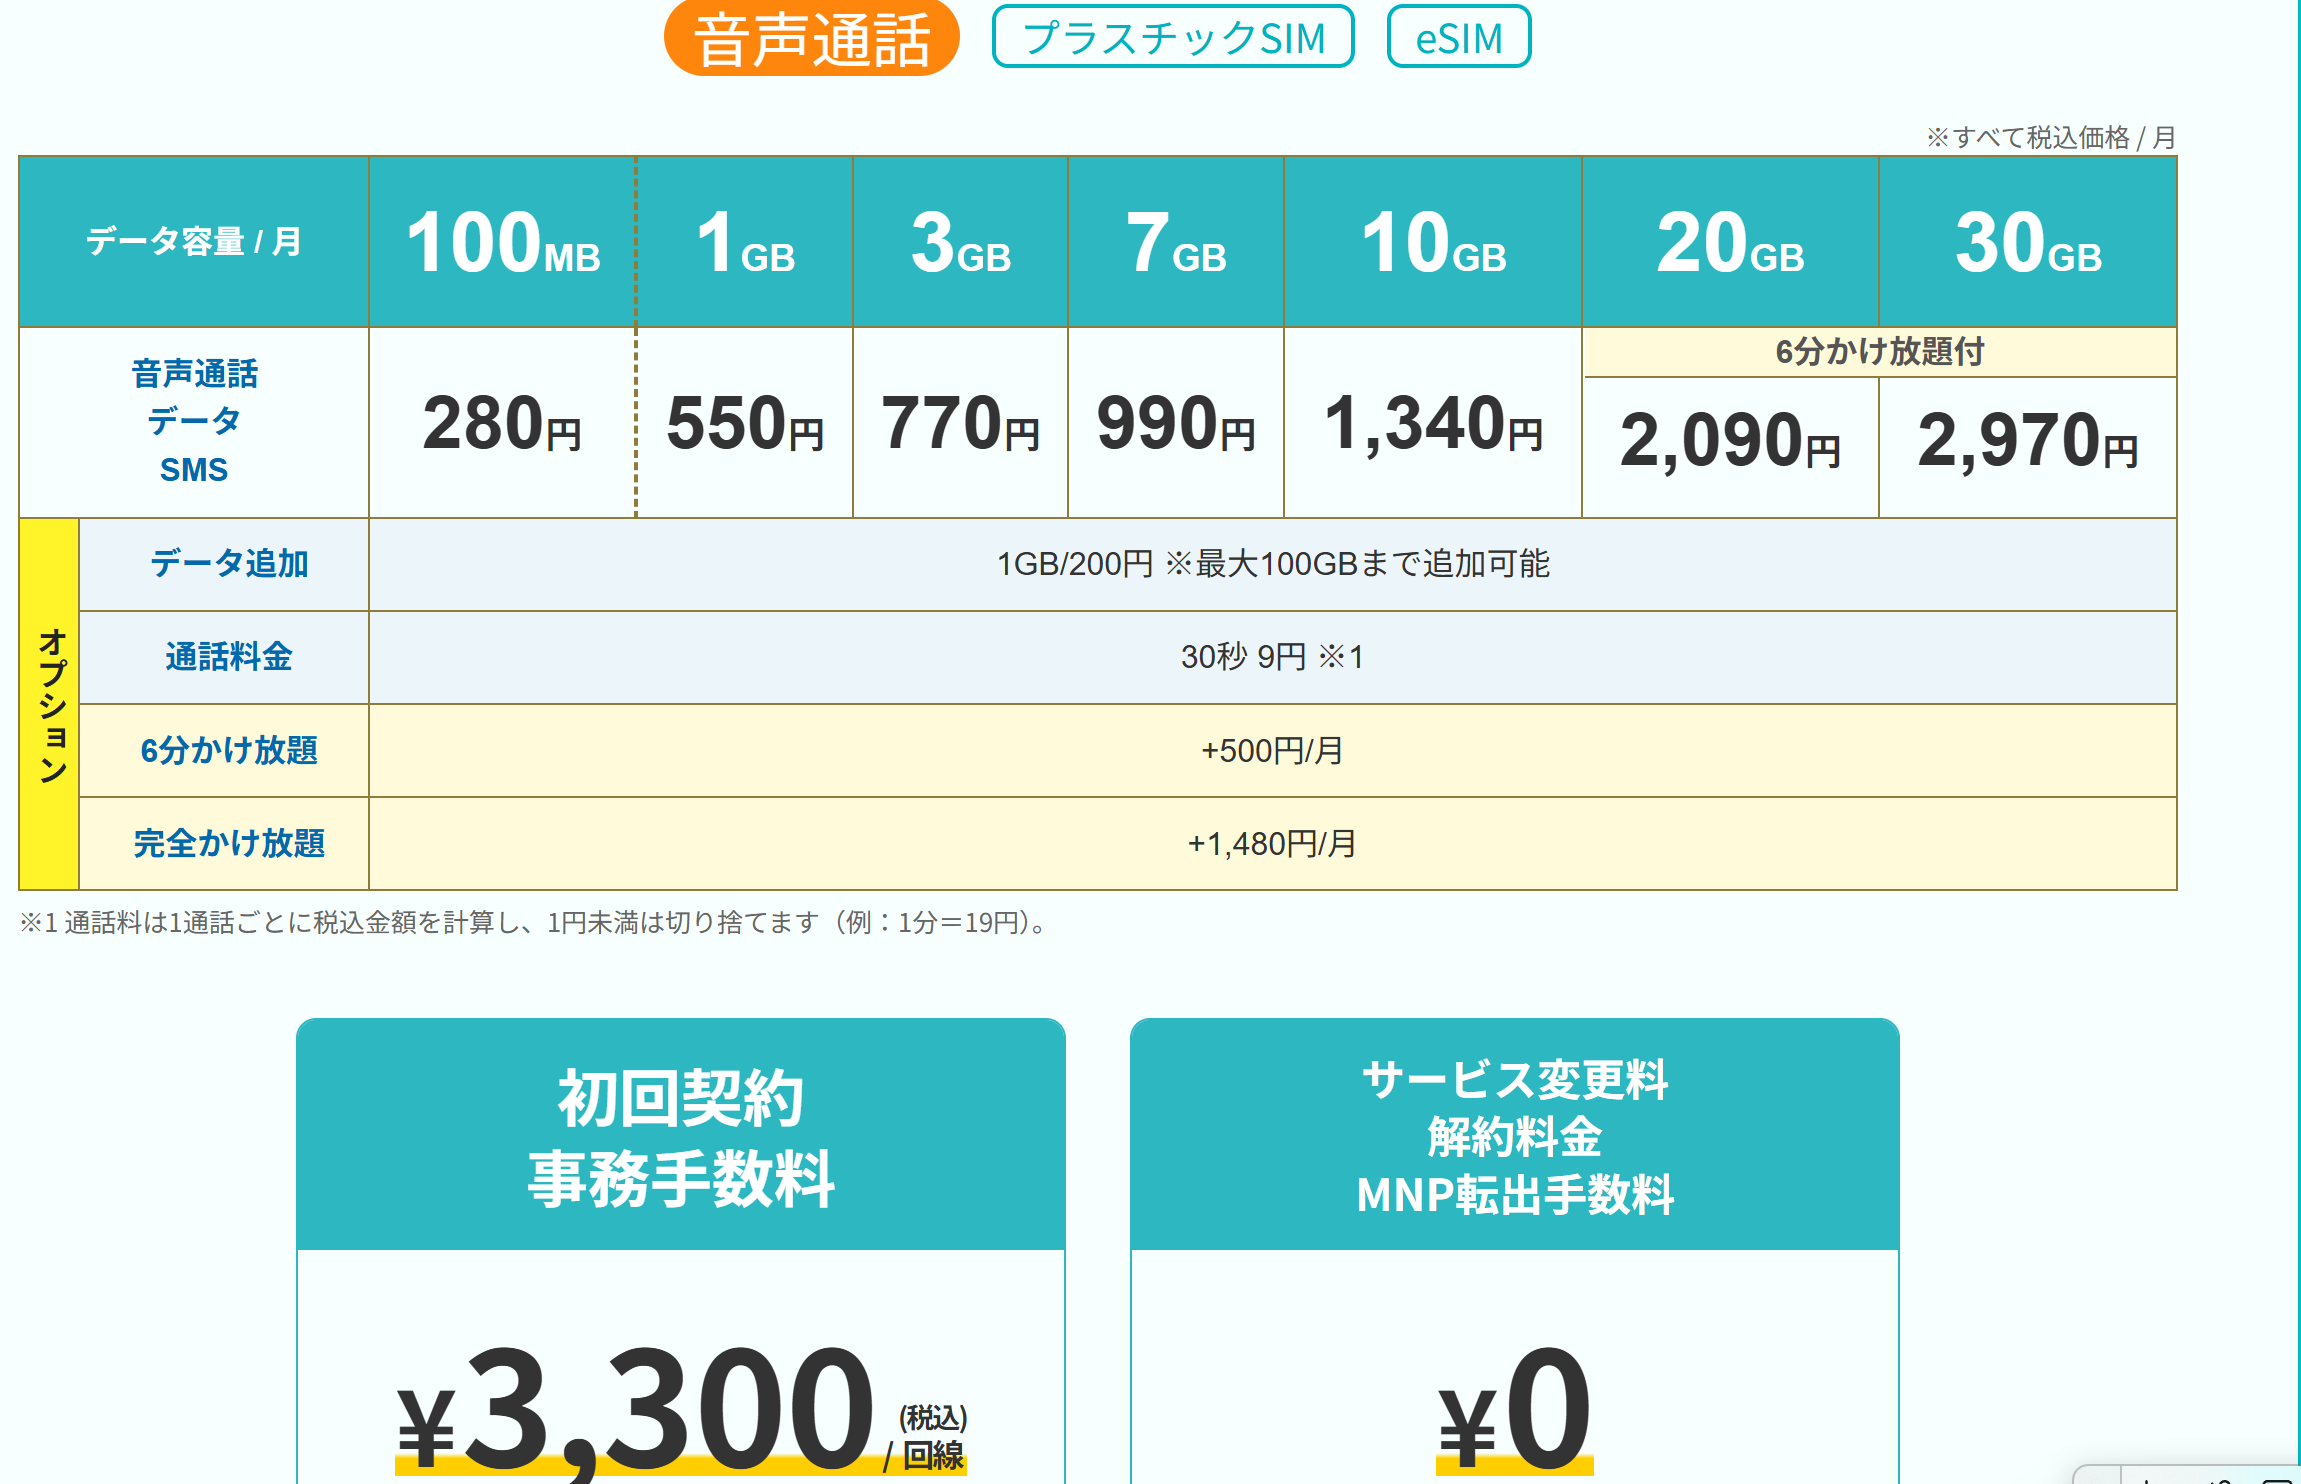Click the 初回契約 事務手数料 card header
Viewport: 2301px width, 1484px height.
pyautogui.click(x=680, y=1137)
